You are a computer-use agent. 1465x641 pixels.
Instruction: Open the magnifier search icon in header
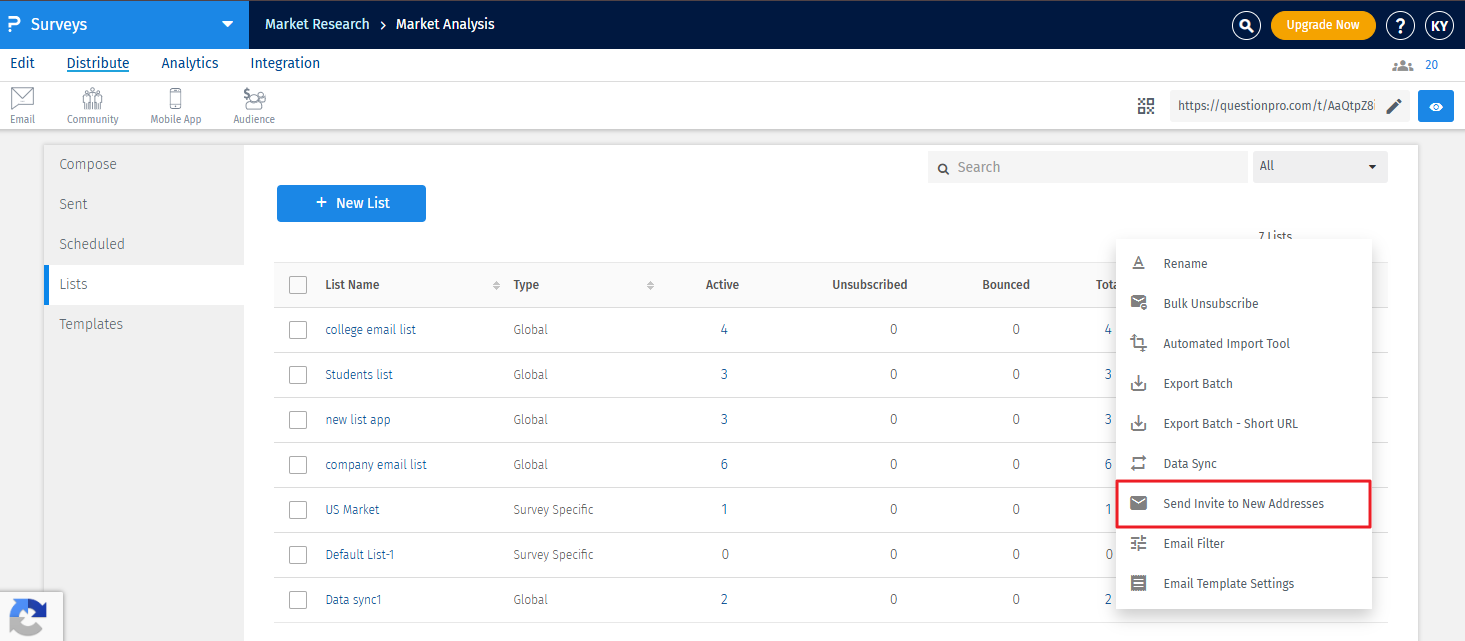point(1246,25)
